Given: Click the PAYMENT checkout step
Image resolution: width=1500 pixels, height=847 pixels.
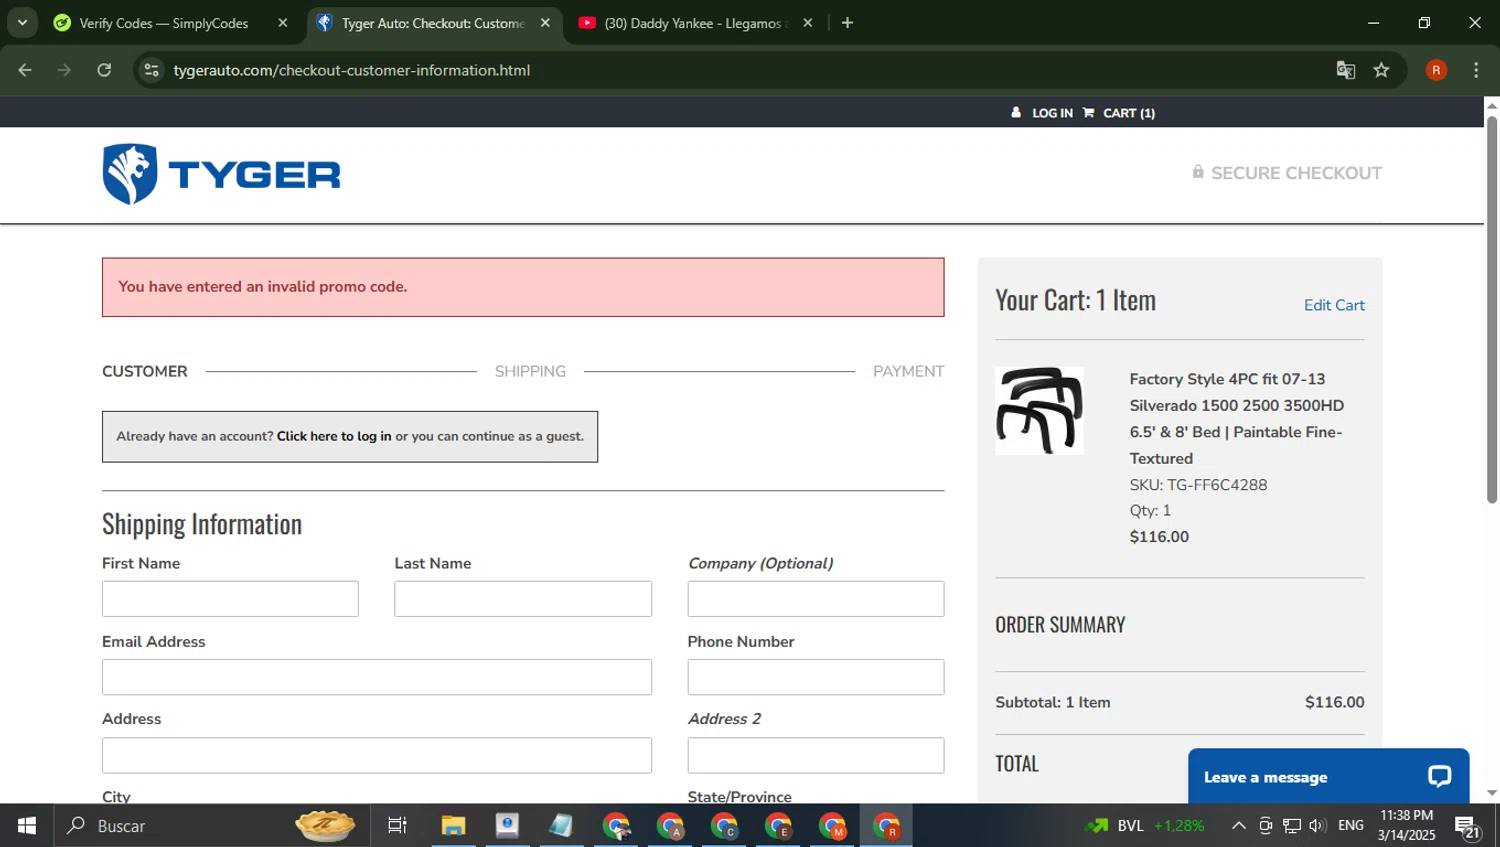Looking at the screenshot, I should tap(908, 371).
